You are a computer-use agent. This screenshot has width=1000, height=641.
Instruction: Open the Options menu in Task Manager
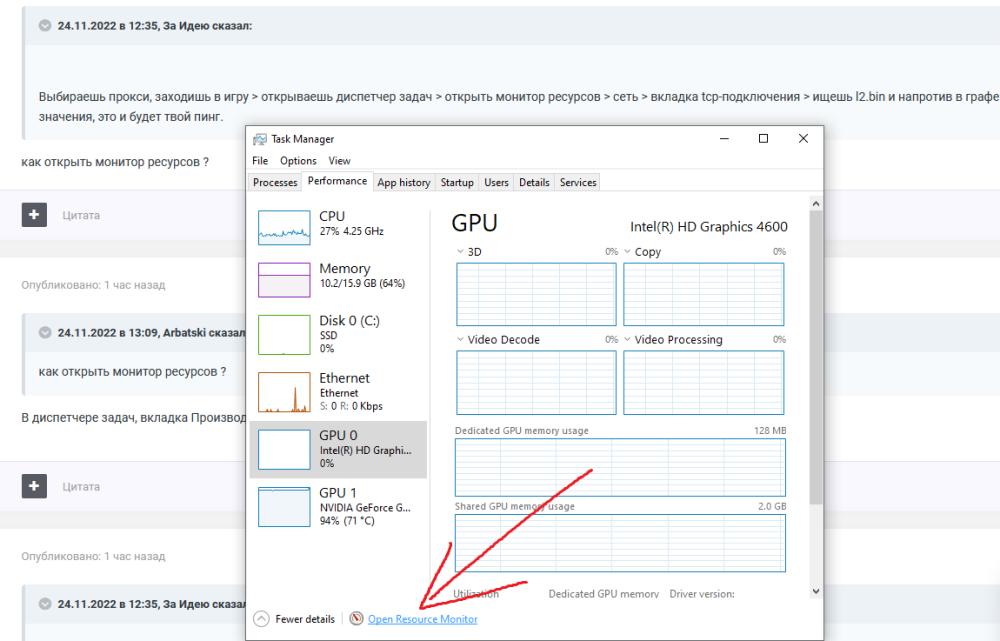298,160
